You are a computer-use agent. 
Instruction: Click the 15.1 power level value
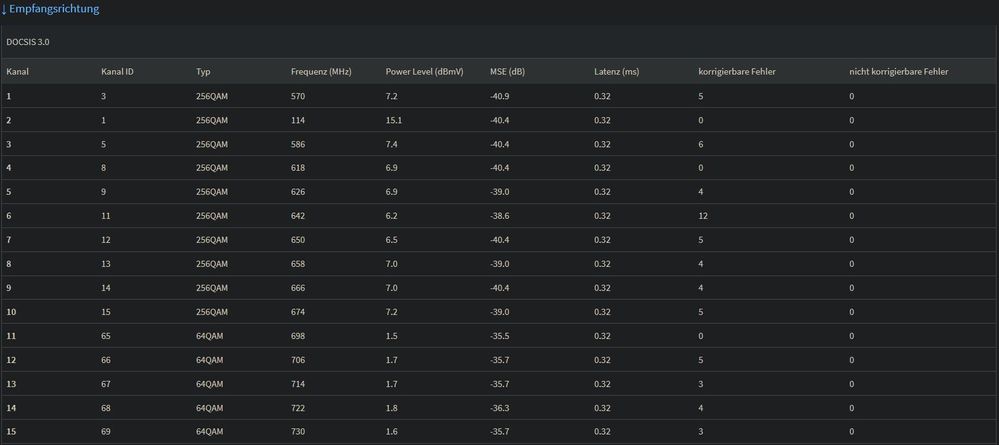[394, 120]
